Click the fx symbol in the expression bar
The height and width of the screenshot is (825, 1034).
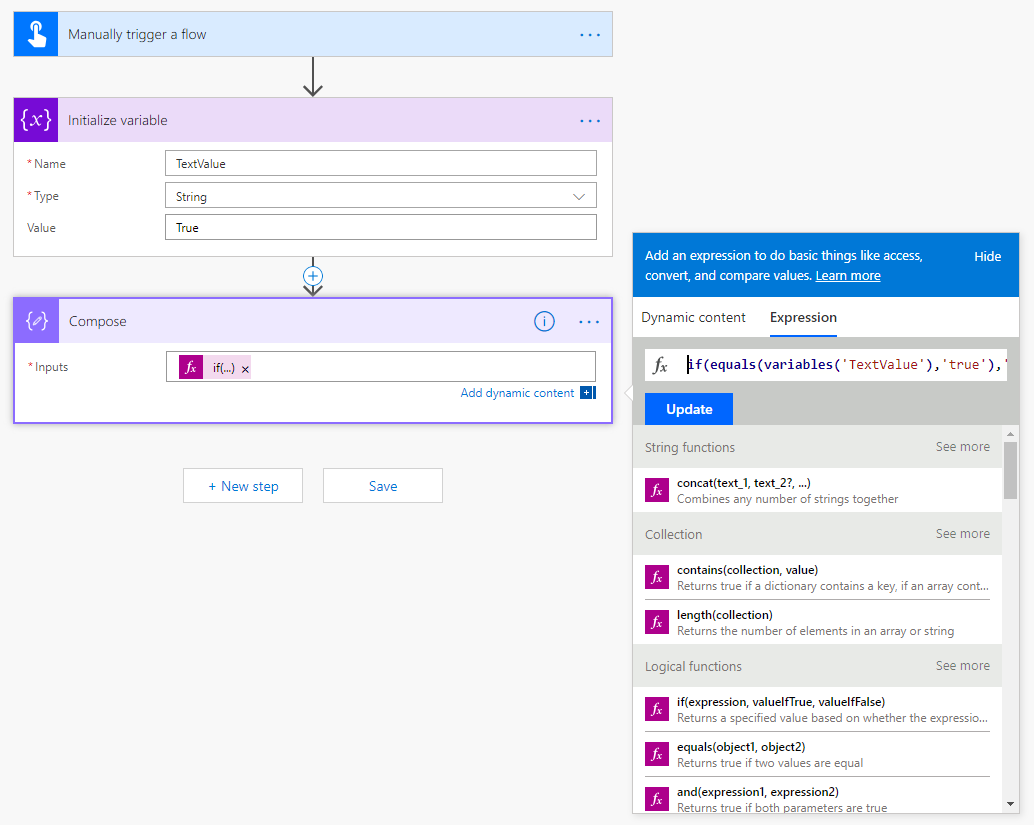[x=660, y=365]
